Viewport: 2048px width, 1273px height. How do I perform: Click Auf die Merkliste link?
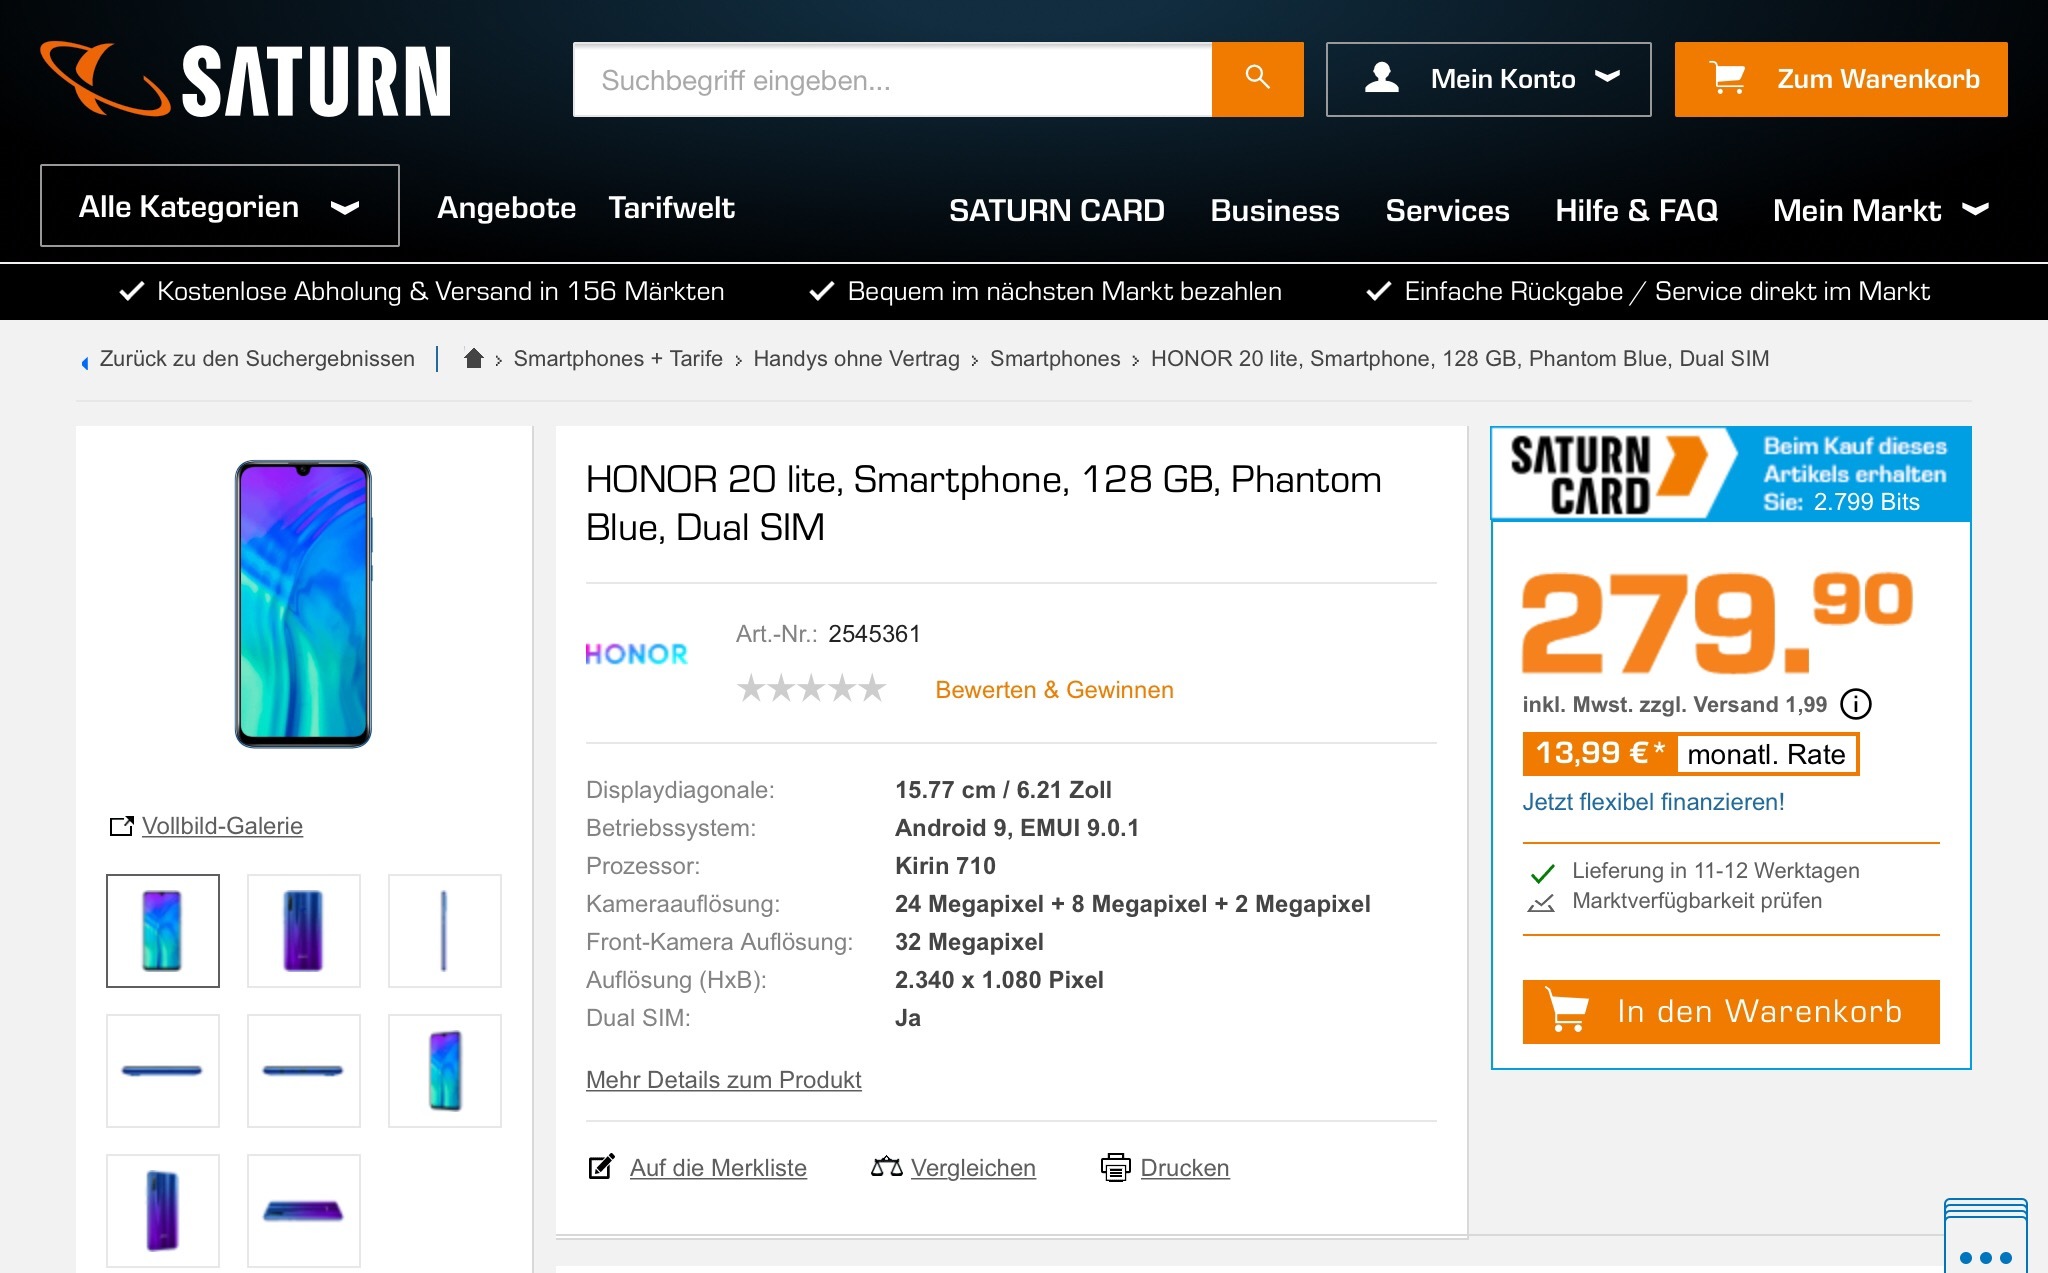(x=718, y=1168)
